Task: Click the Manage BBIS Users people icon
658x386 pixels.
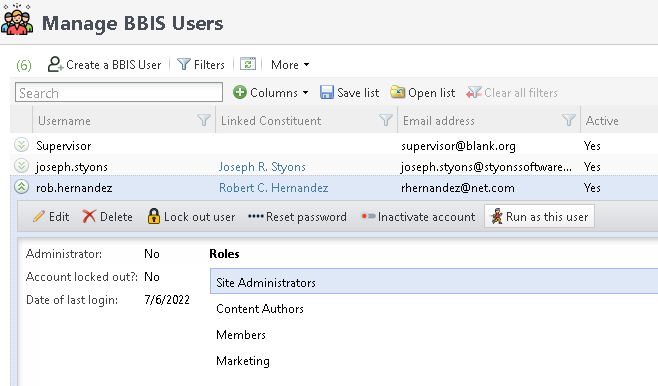Action: [17, 20]
